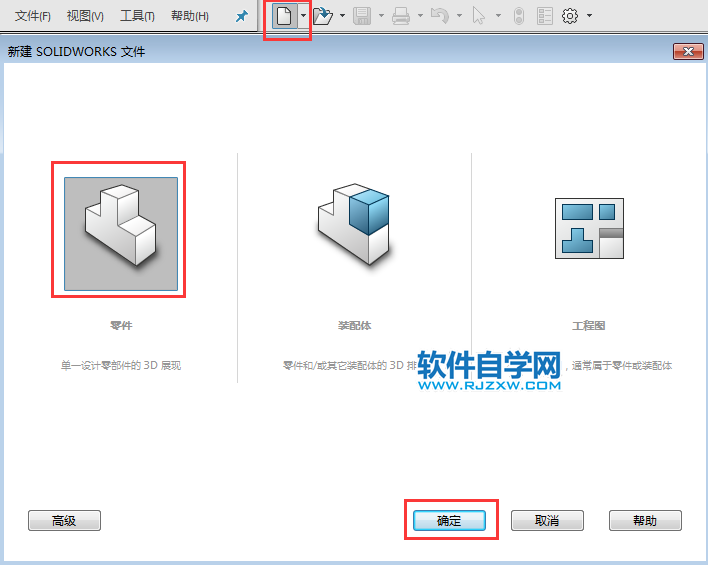Click the 工程图 label text

pyautogui.click(x=588, y=326)
